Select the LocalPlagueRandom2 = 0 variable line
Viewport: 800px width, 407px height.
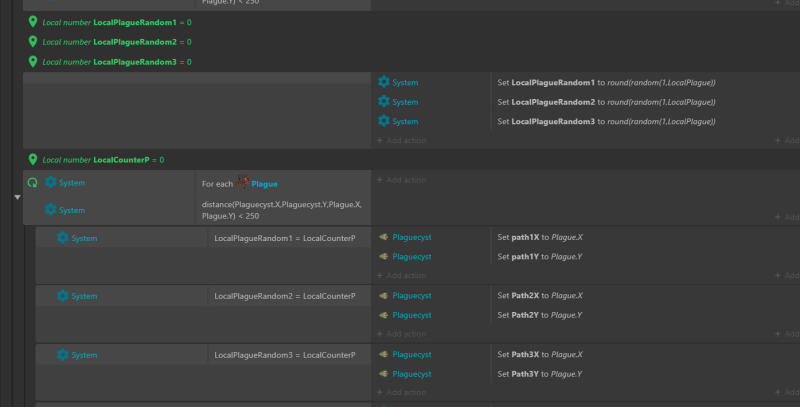click(117, 42)
